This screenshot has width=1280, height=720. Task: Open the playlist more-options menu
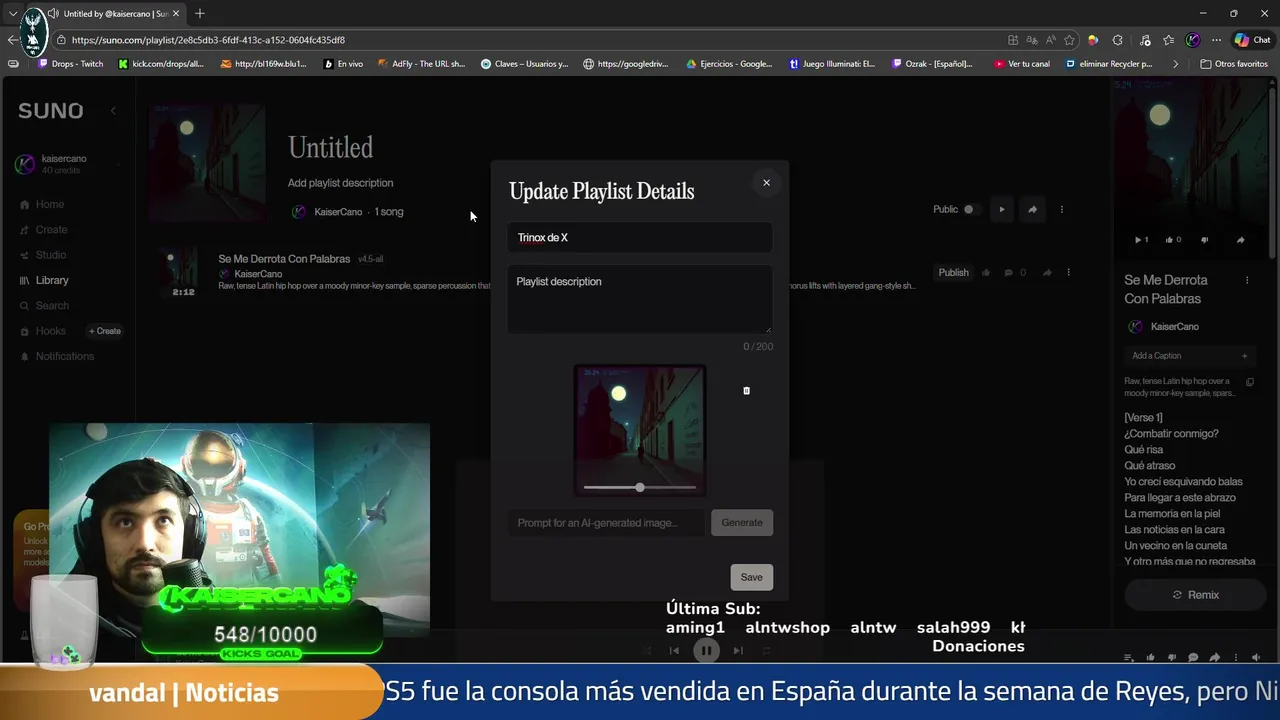click(1062, 210)
